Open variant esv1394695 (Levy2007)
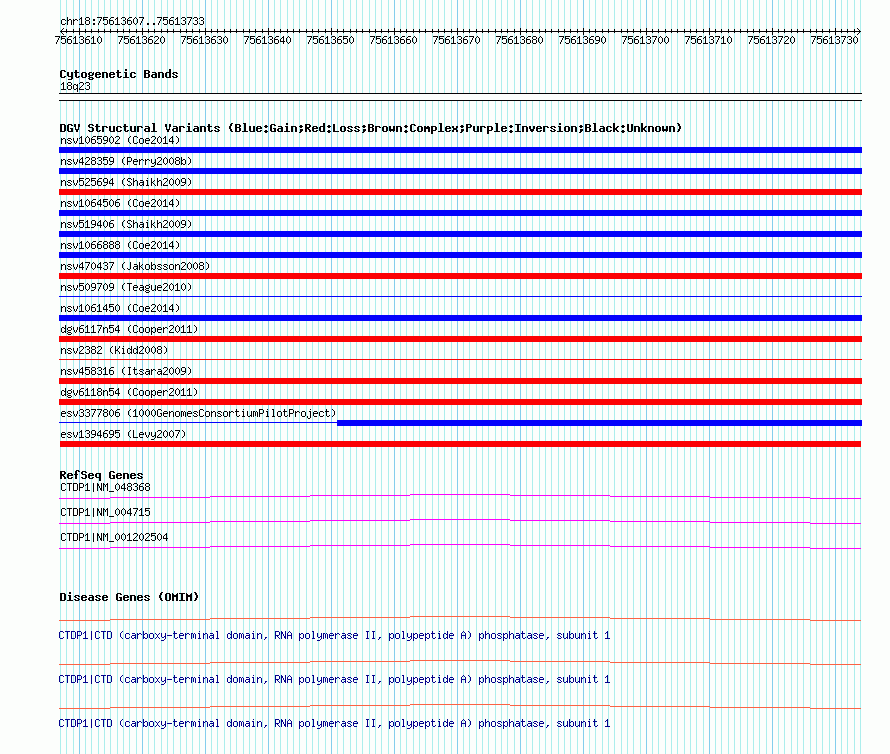The image size is (890, 754). (123, 434)
